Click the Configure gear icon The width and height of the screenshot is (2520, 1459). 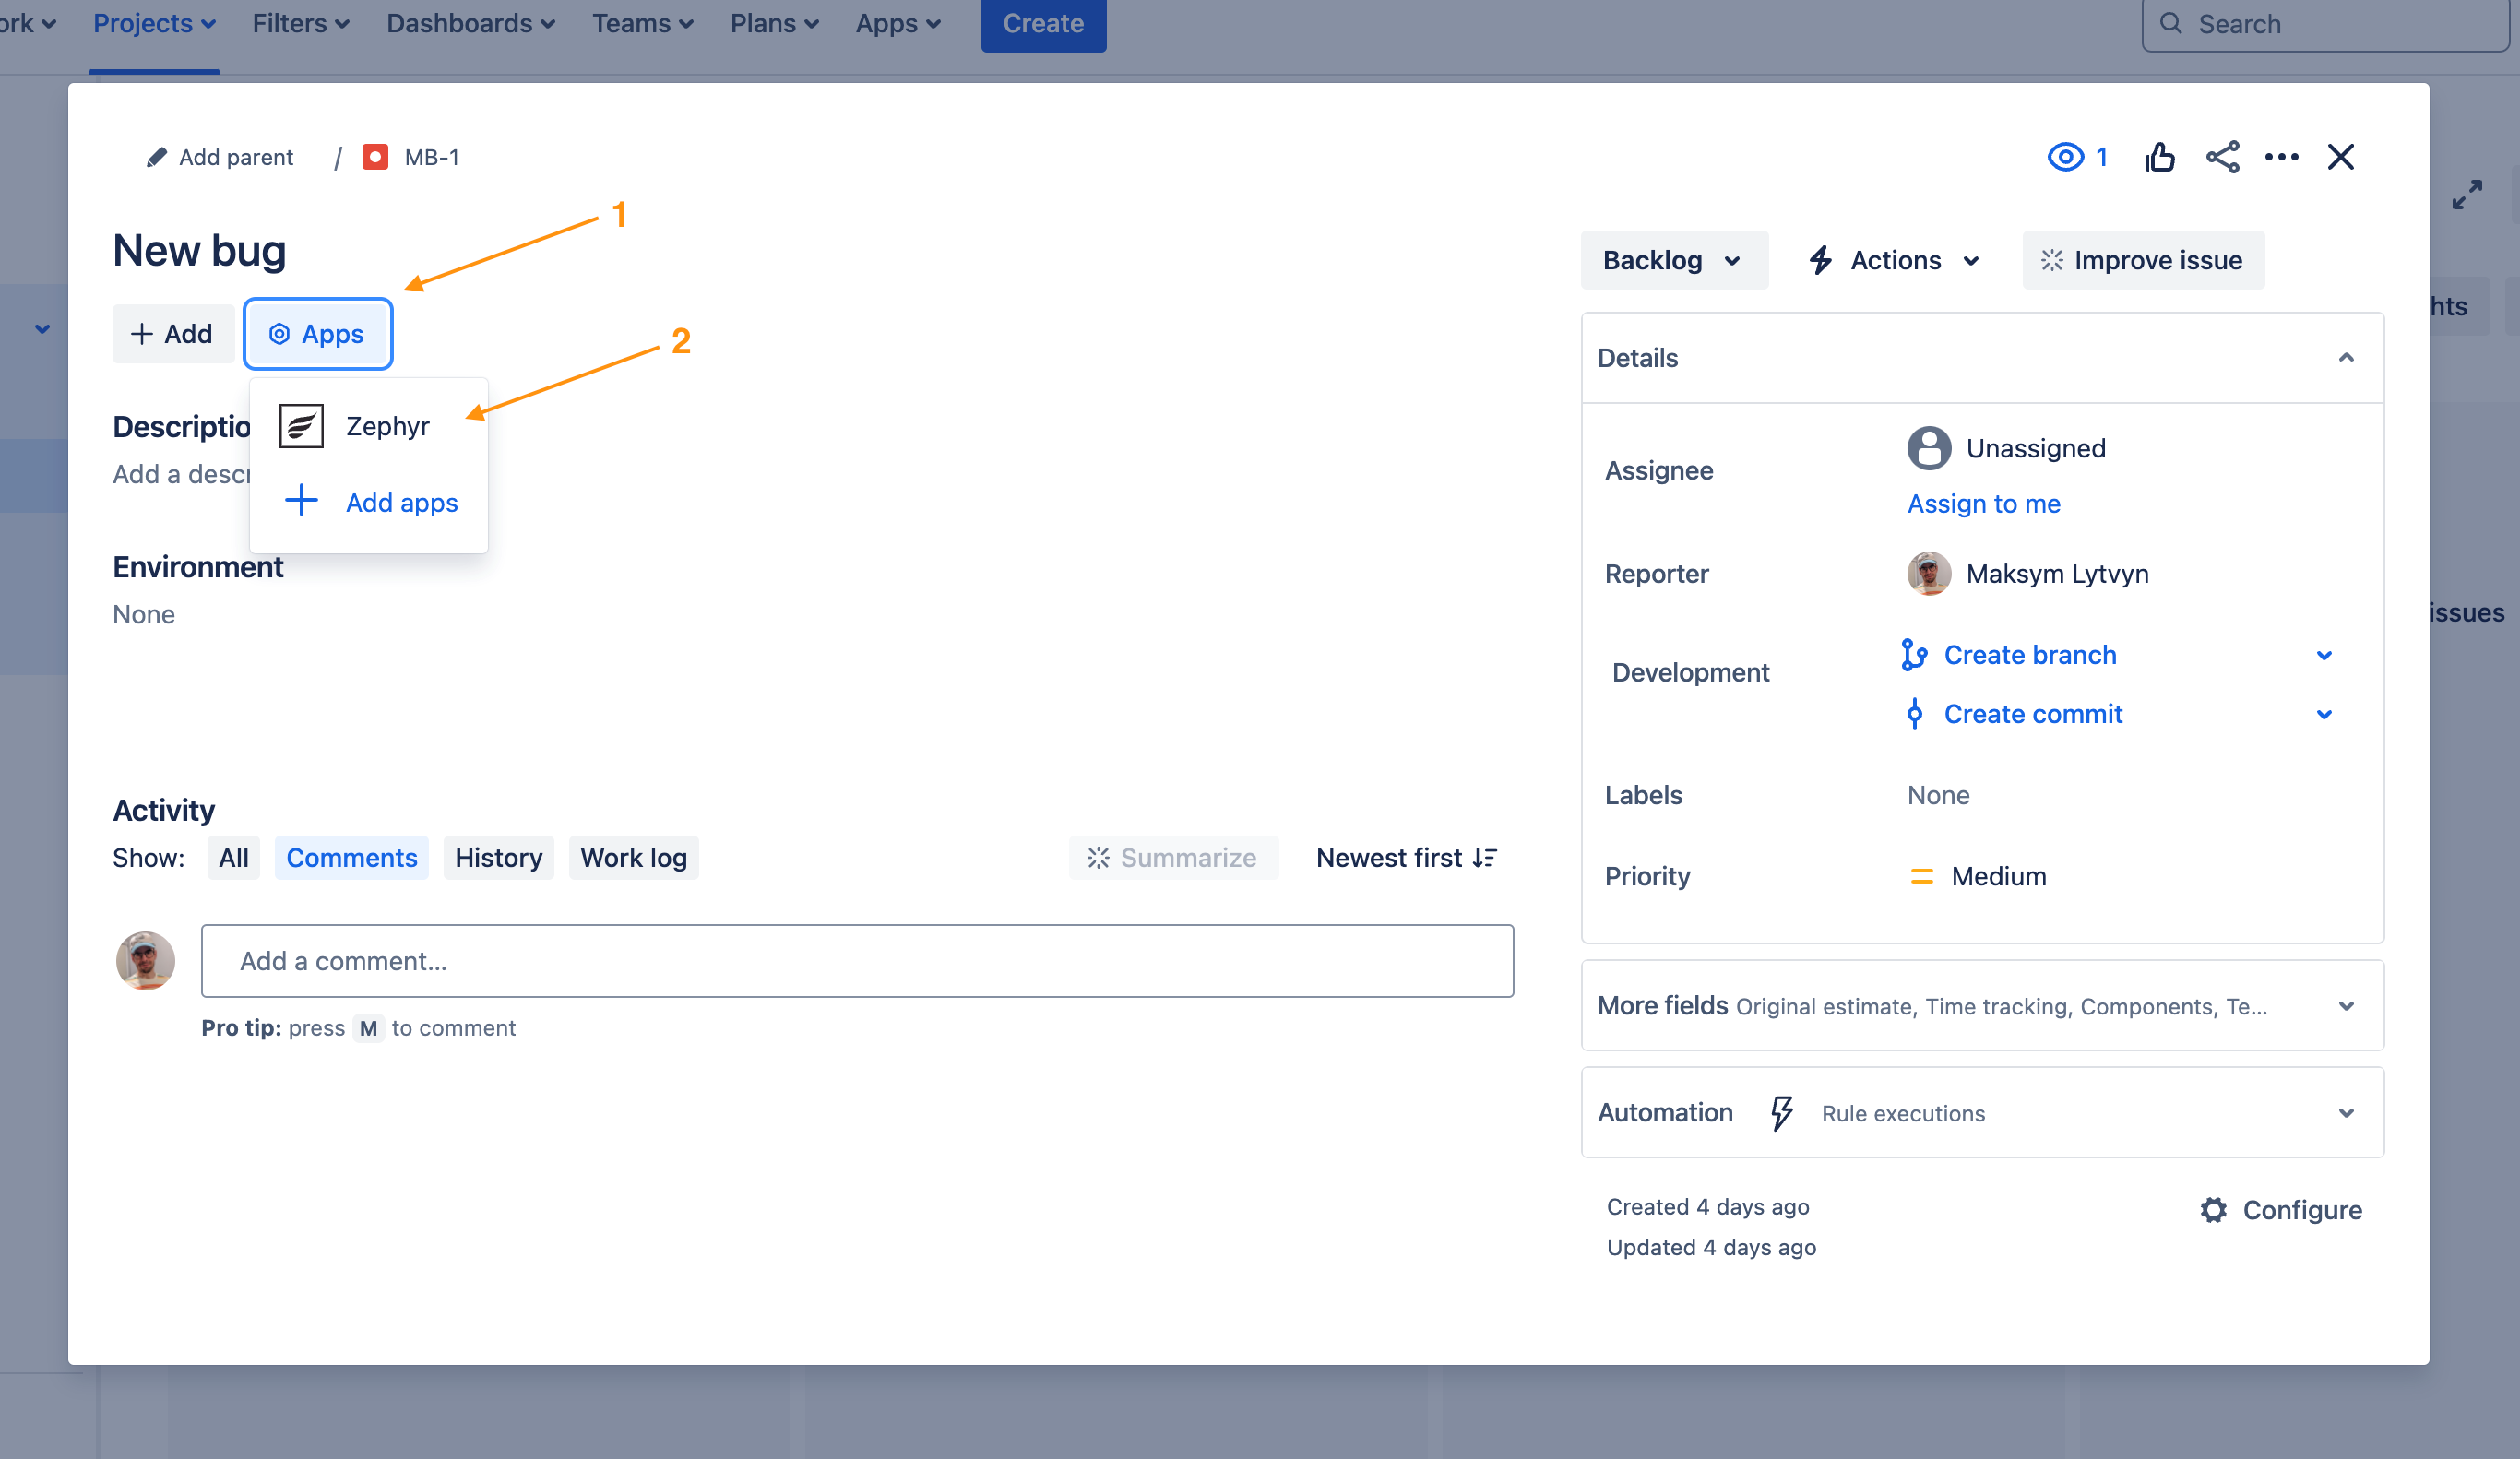tap(2213, 1210)
